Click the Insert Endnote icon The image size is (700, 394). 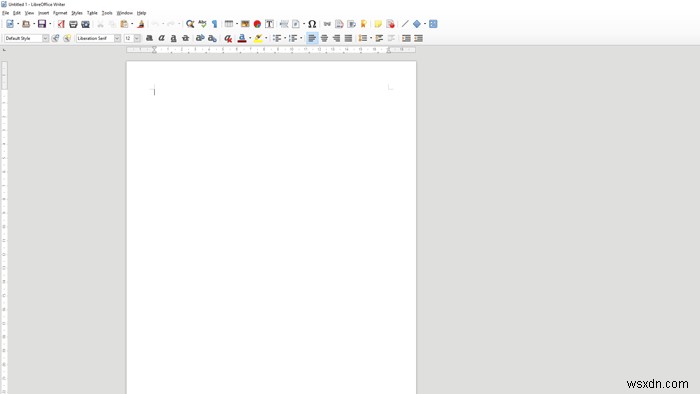coord(351,24)
